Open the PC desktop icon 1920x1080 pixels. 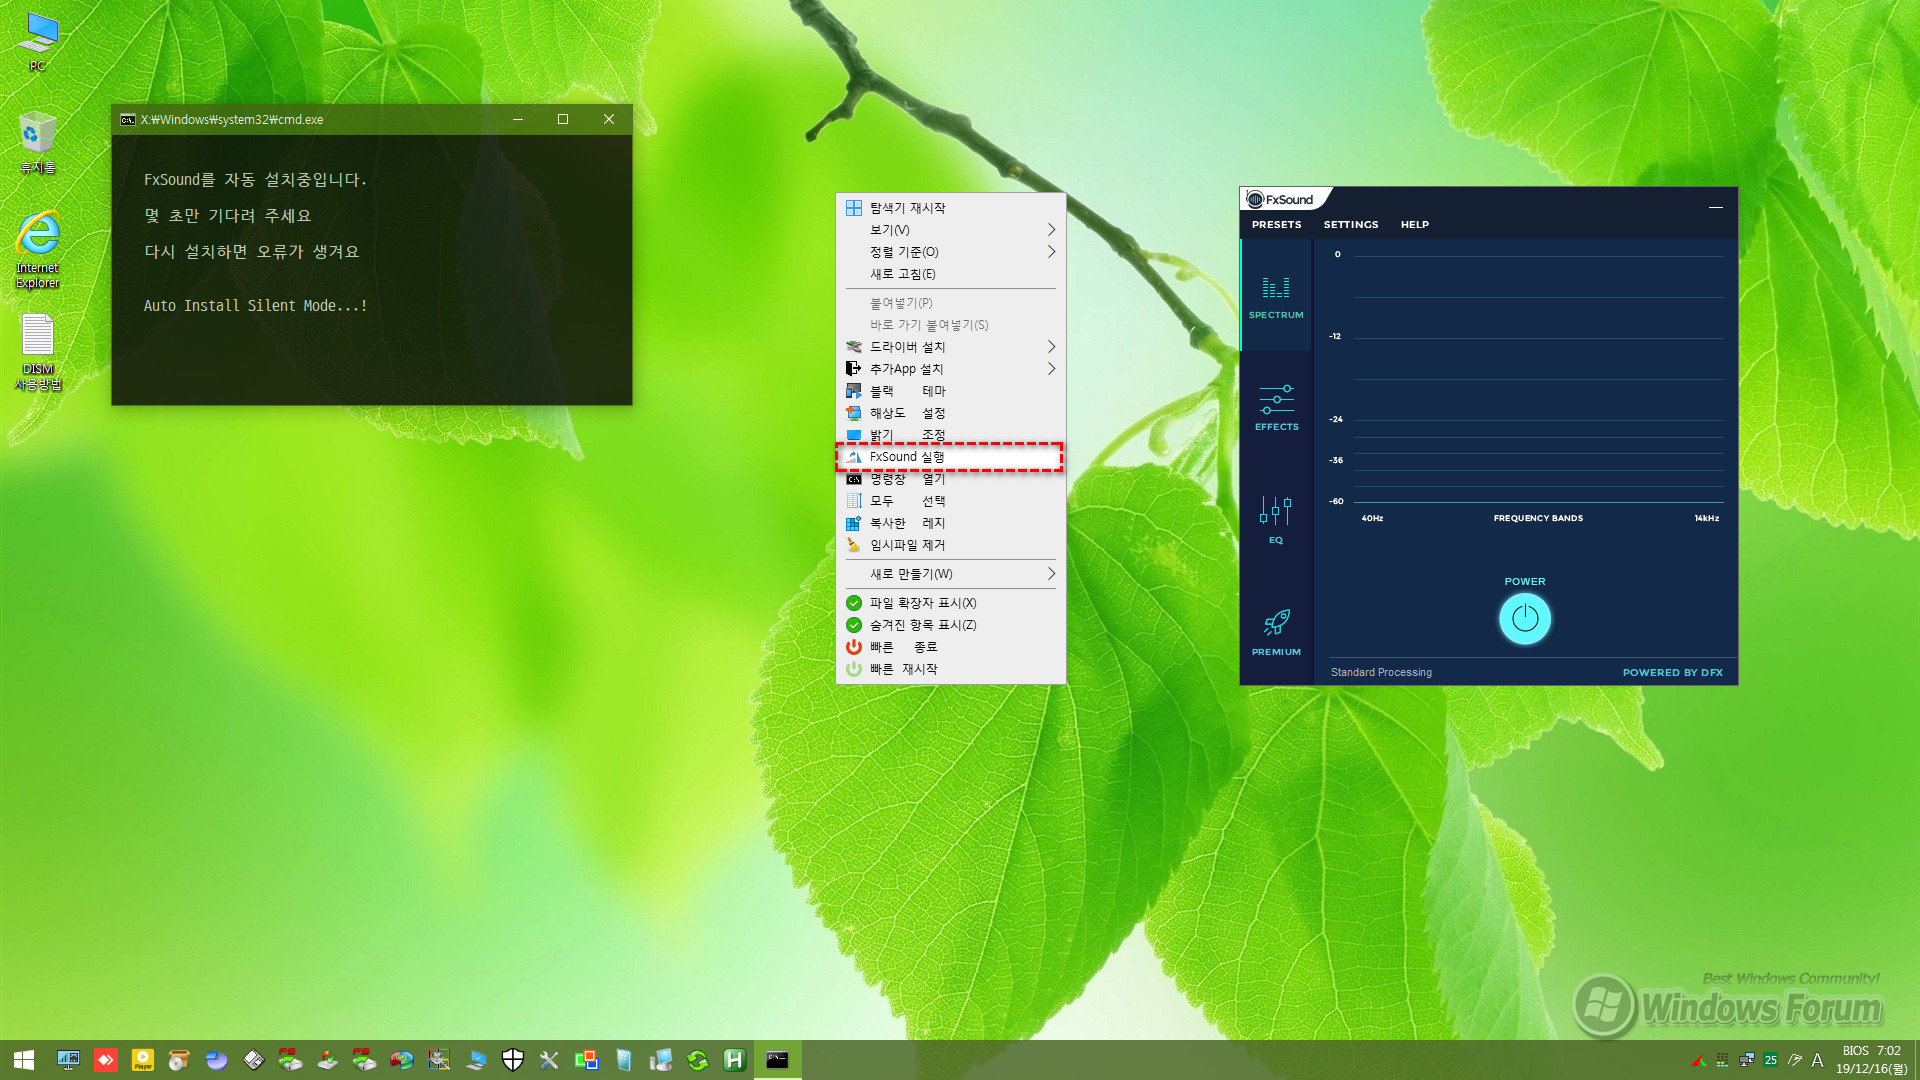[38, 42]
